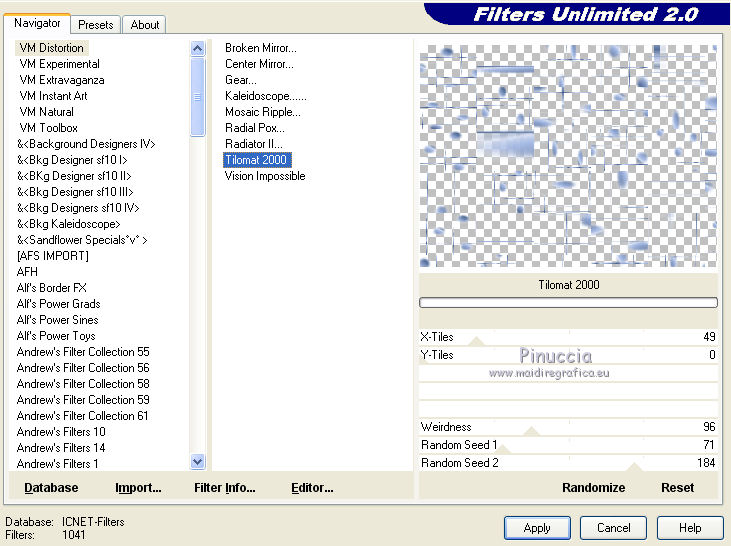Choose the Radiator II... filter
The width and height of the screenshot is (731, 546).
(254, 144)
